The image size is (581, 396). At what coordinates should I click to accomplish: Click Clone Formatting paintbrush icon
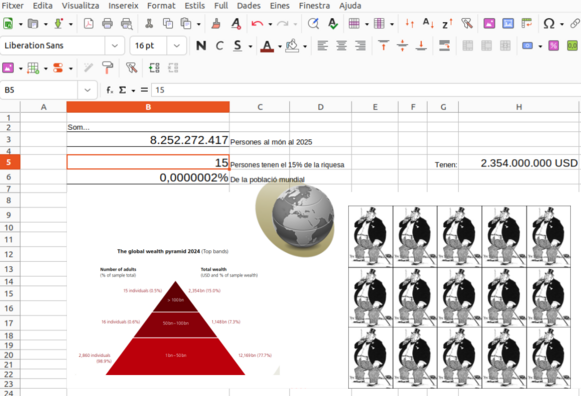(216, 24)
